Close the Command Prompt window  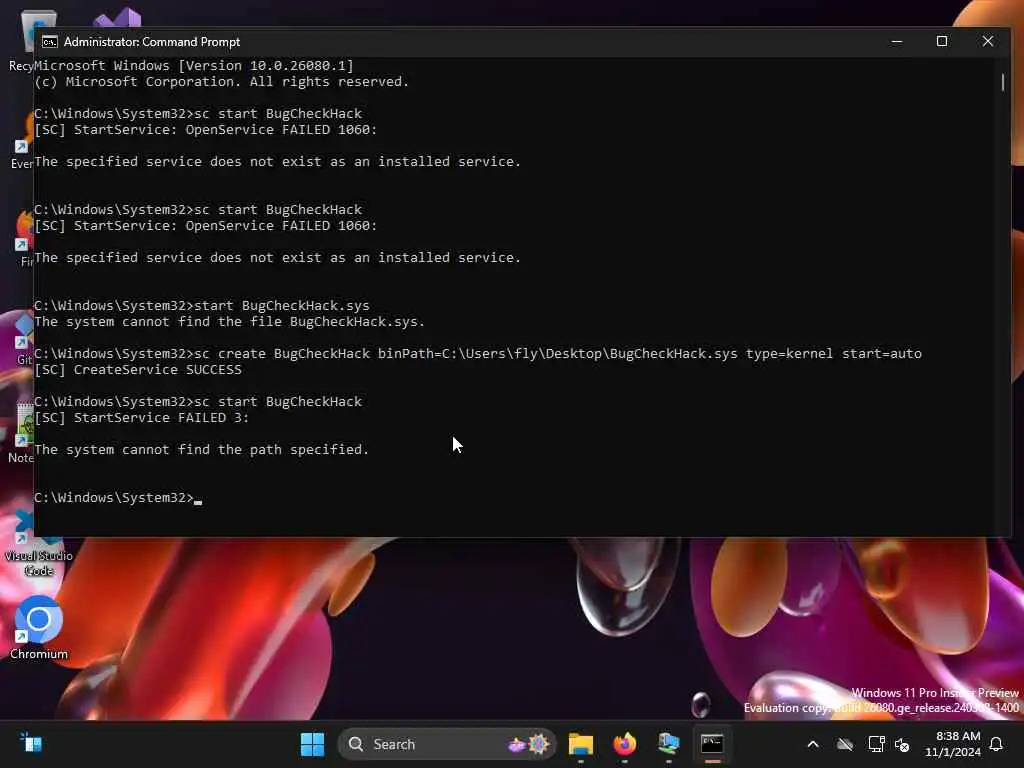pyautogui.click(x=987, y=41)
